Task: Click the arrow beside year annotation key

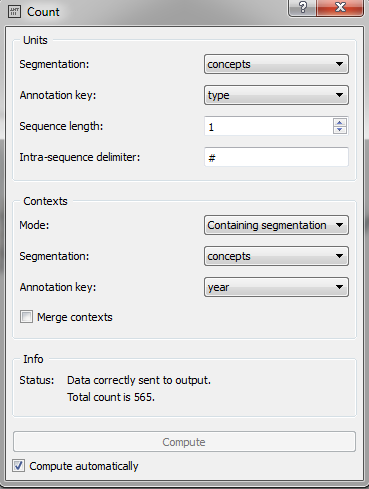Action: point(339,287)
